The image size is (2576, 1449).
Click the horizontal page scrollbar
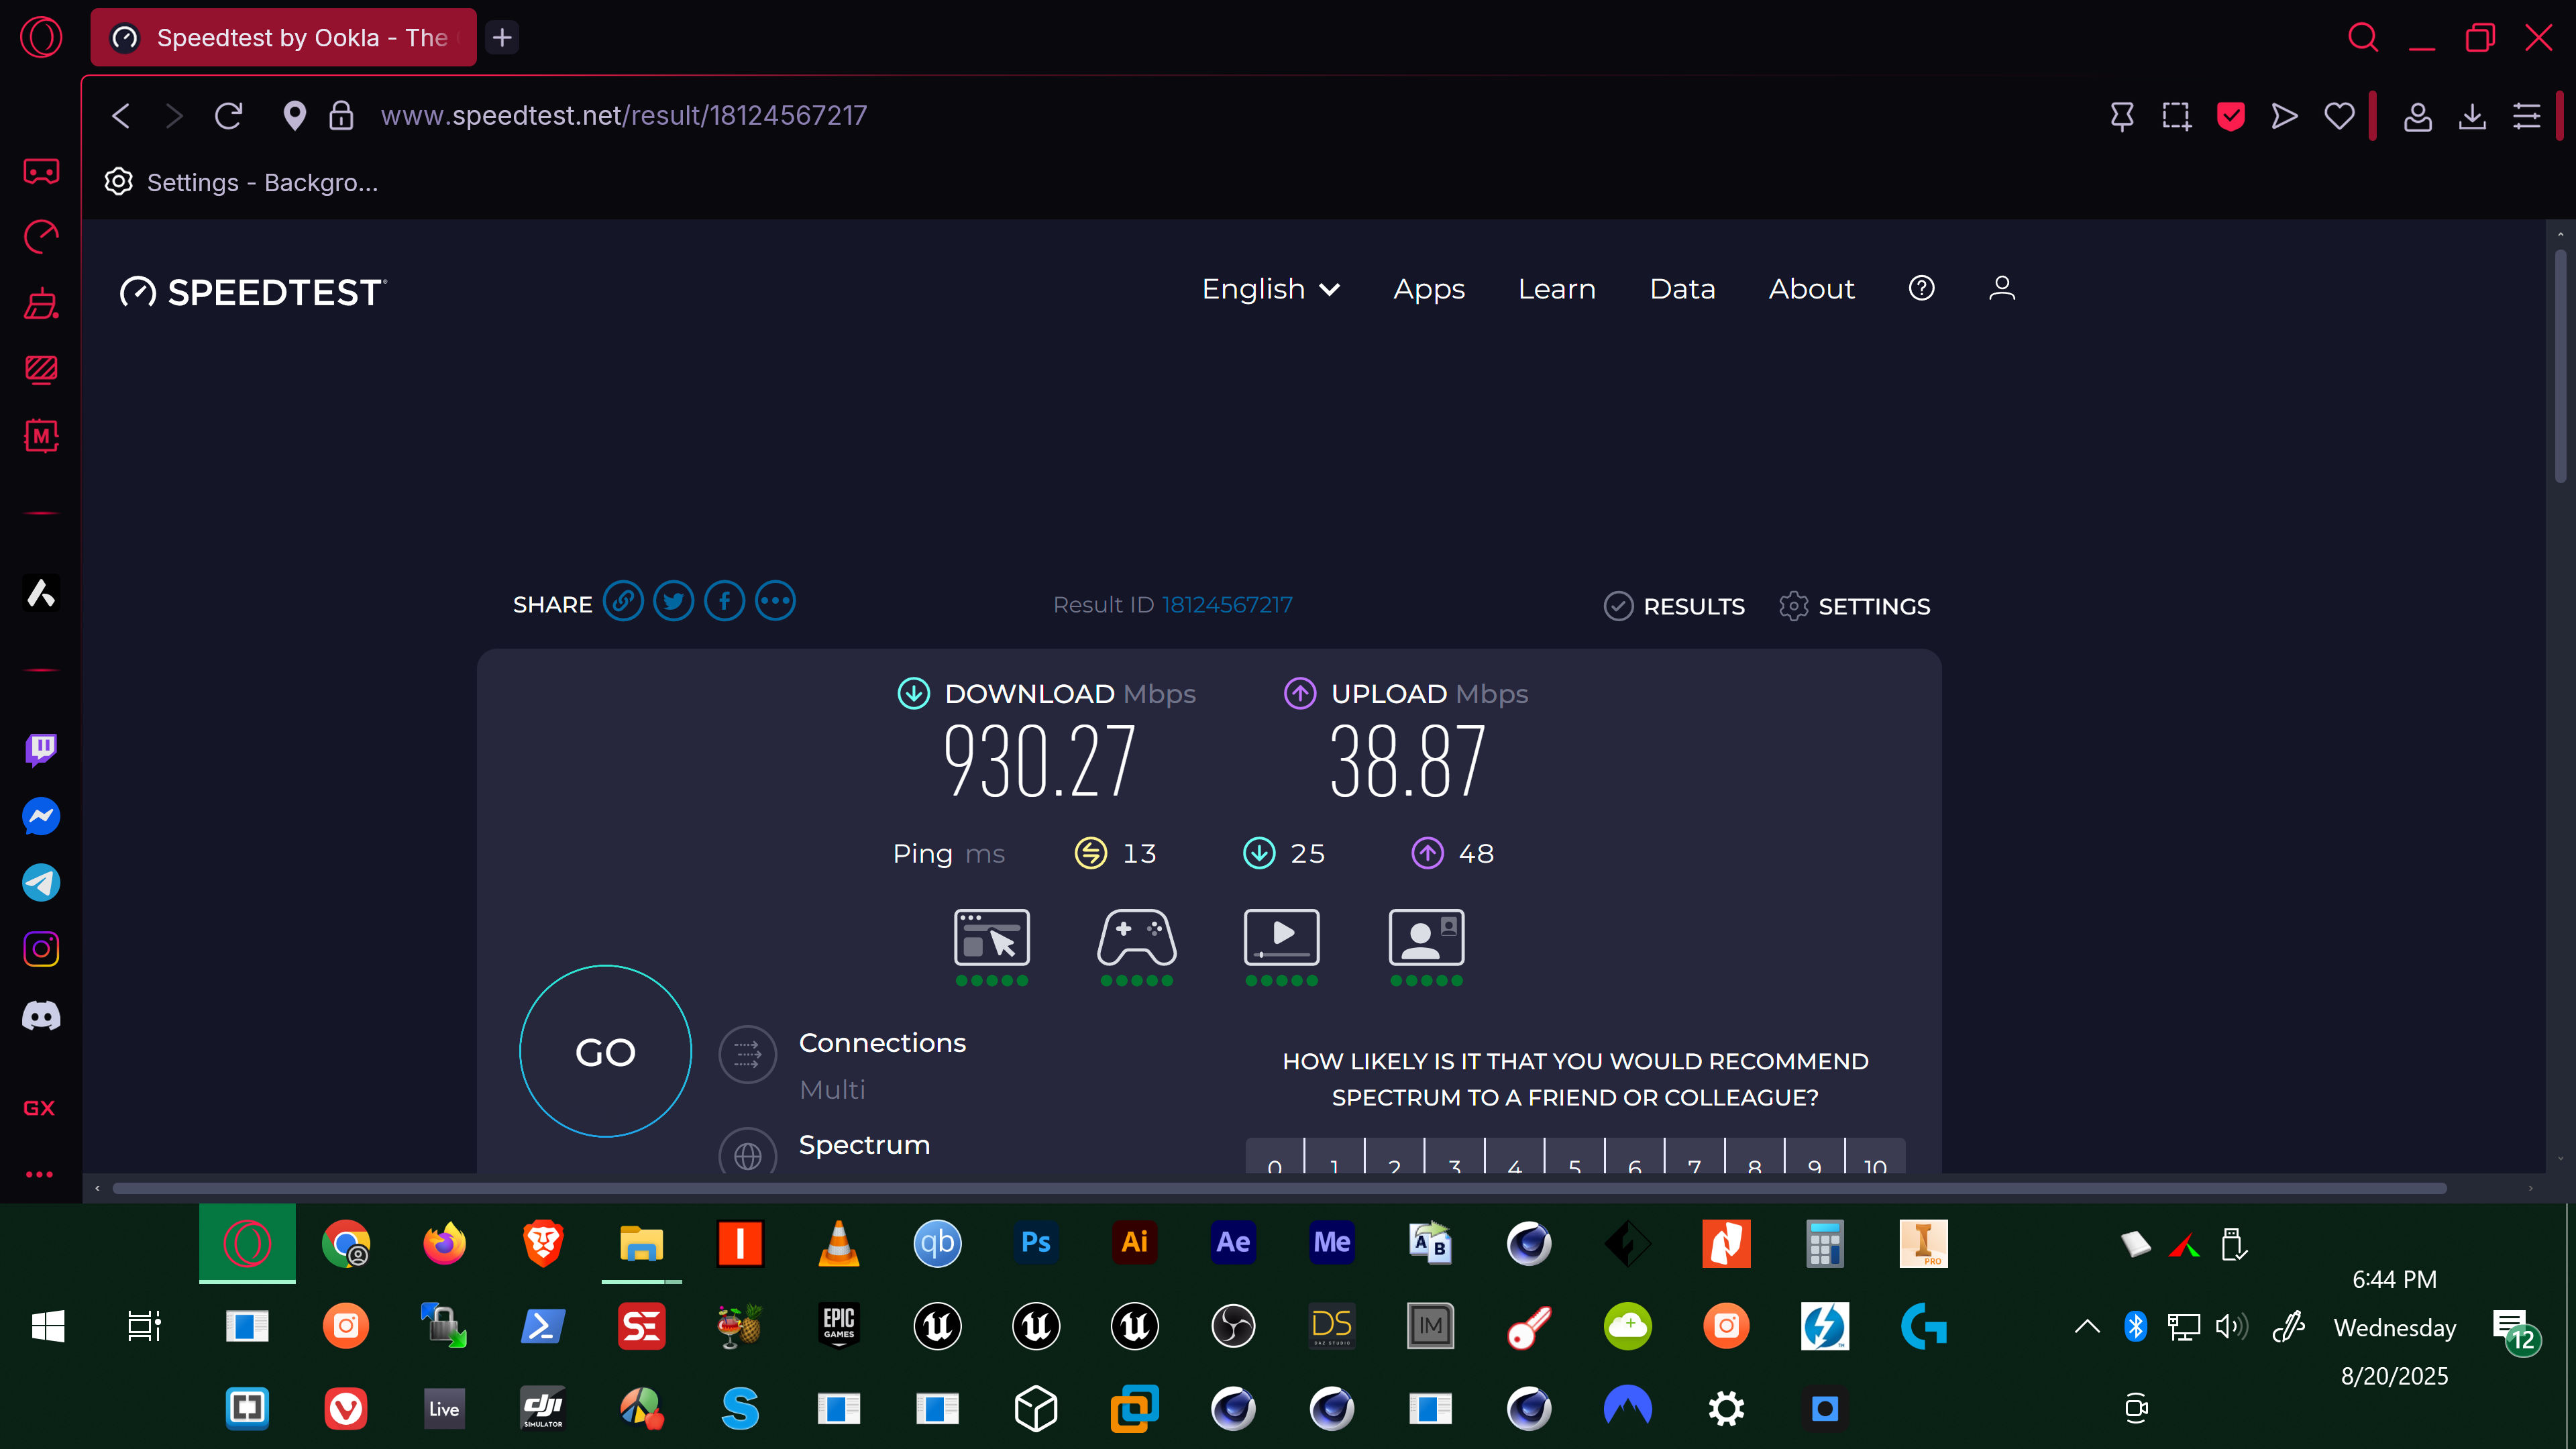coord(1279,1188)
